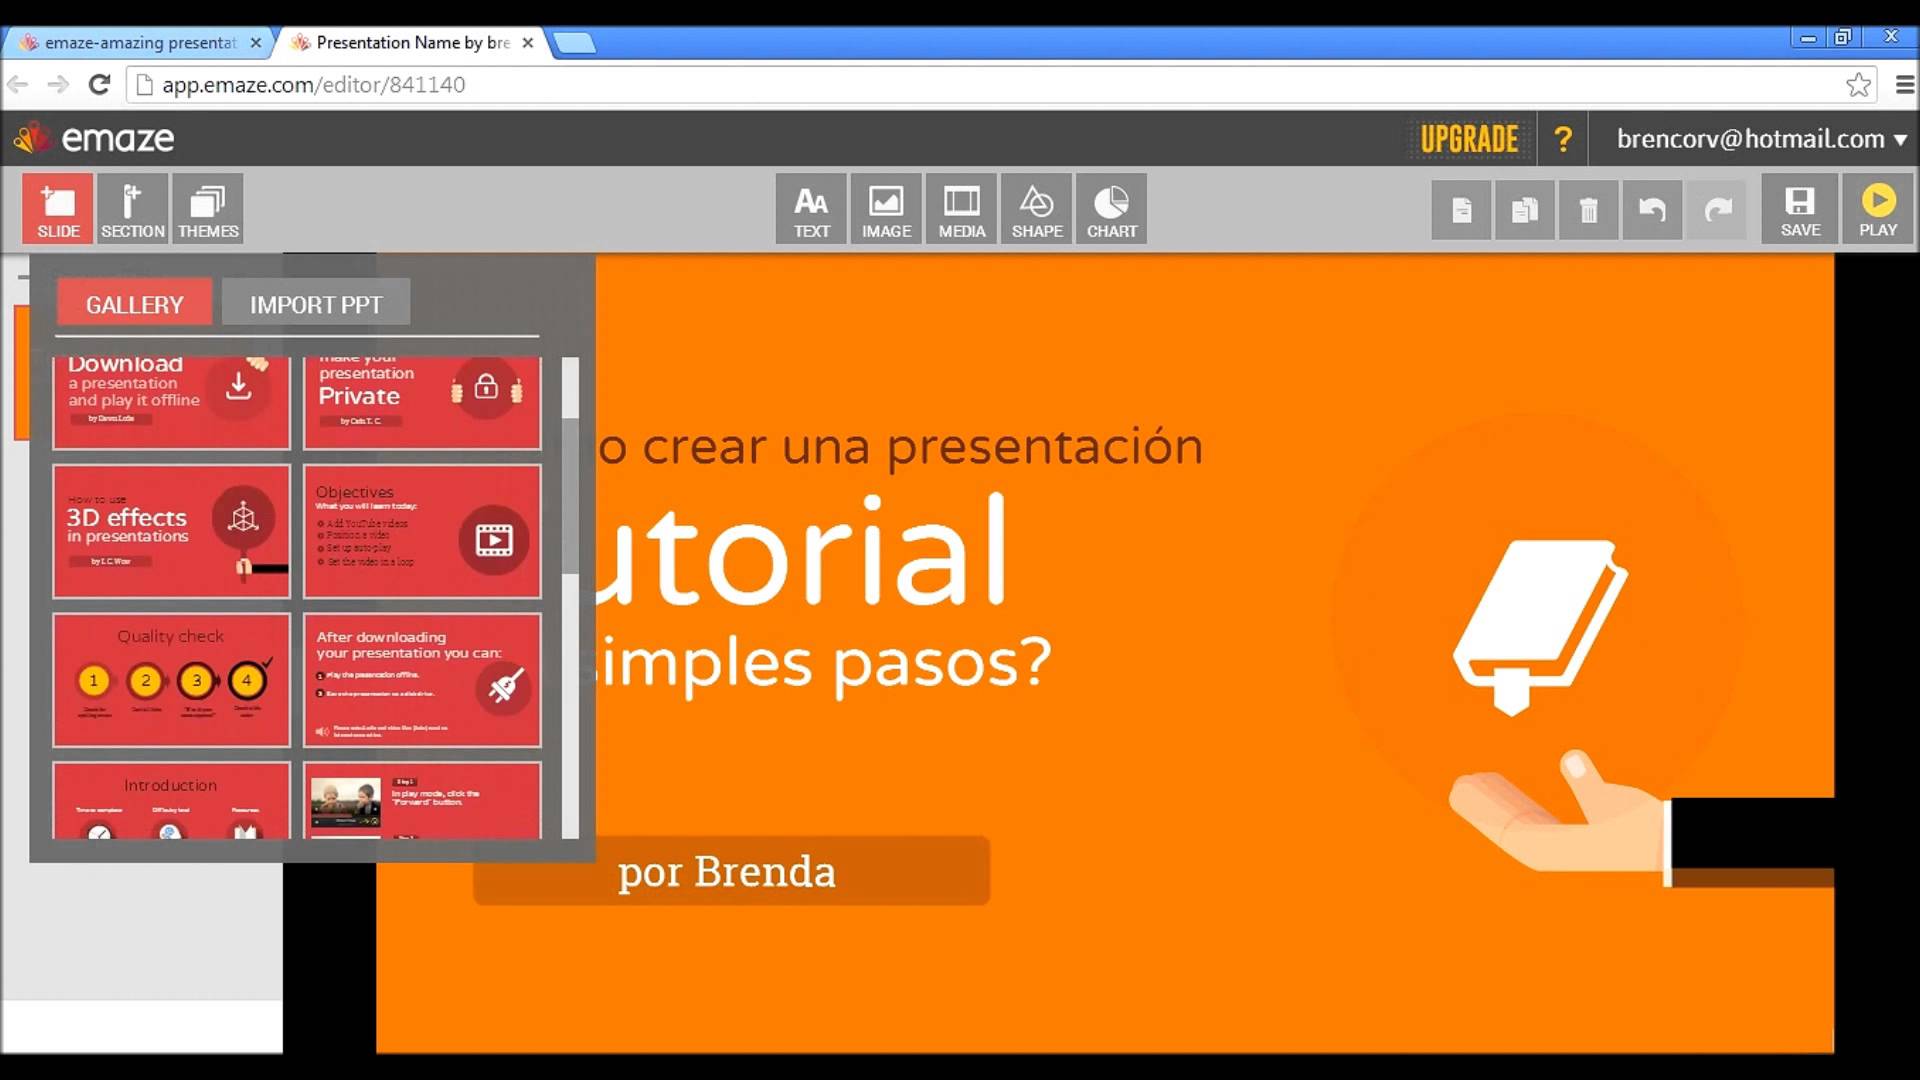Select the Introduction slide template
The height and width of the screenshot is (1080, 1920).
[171, 800]
